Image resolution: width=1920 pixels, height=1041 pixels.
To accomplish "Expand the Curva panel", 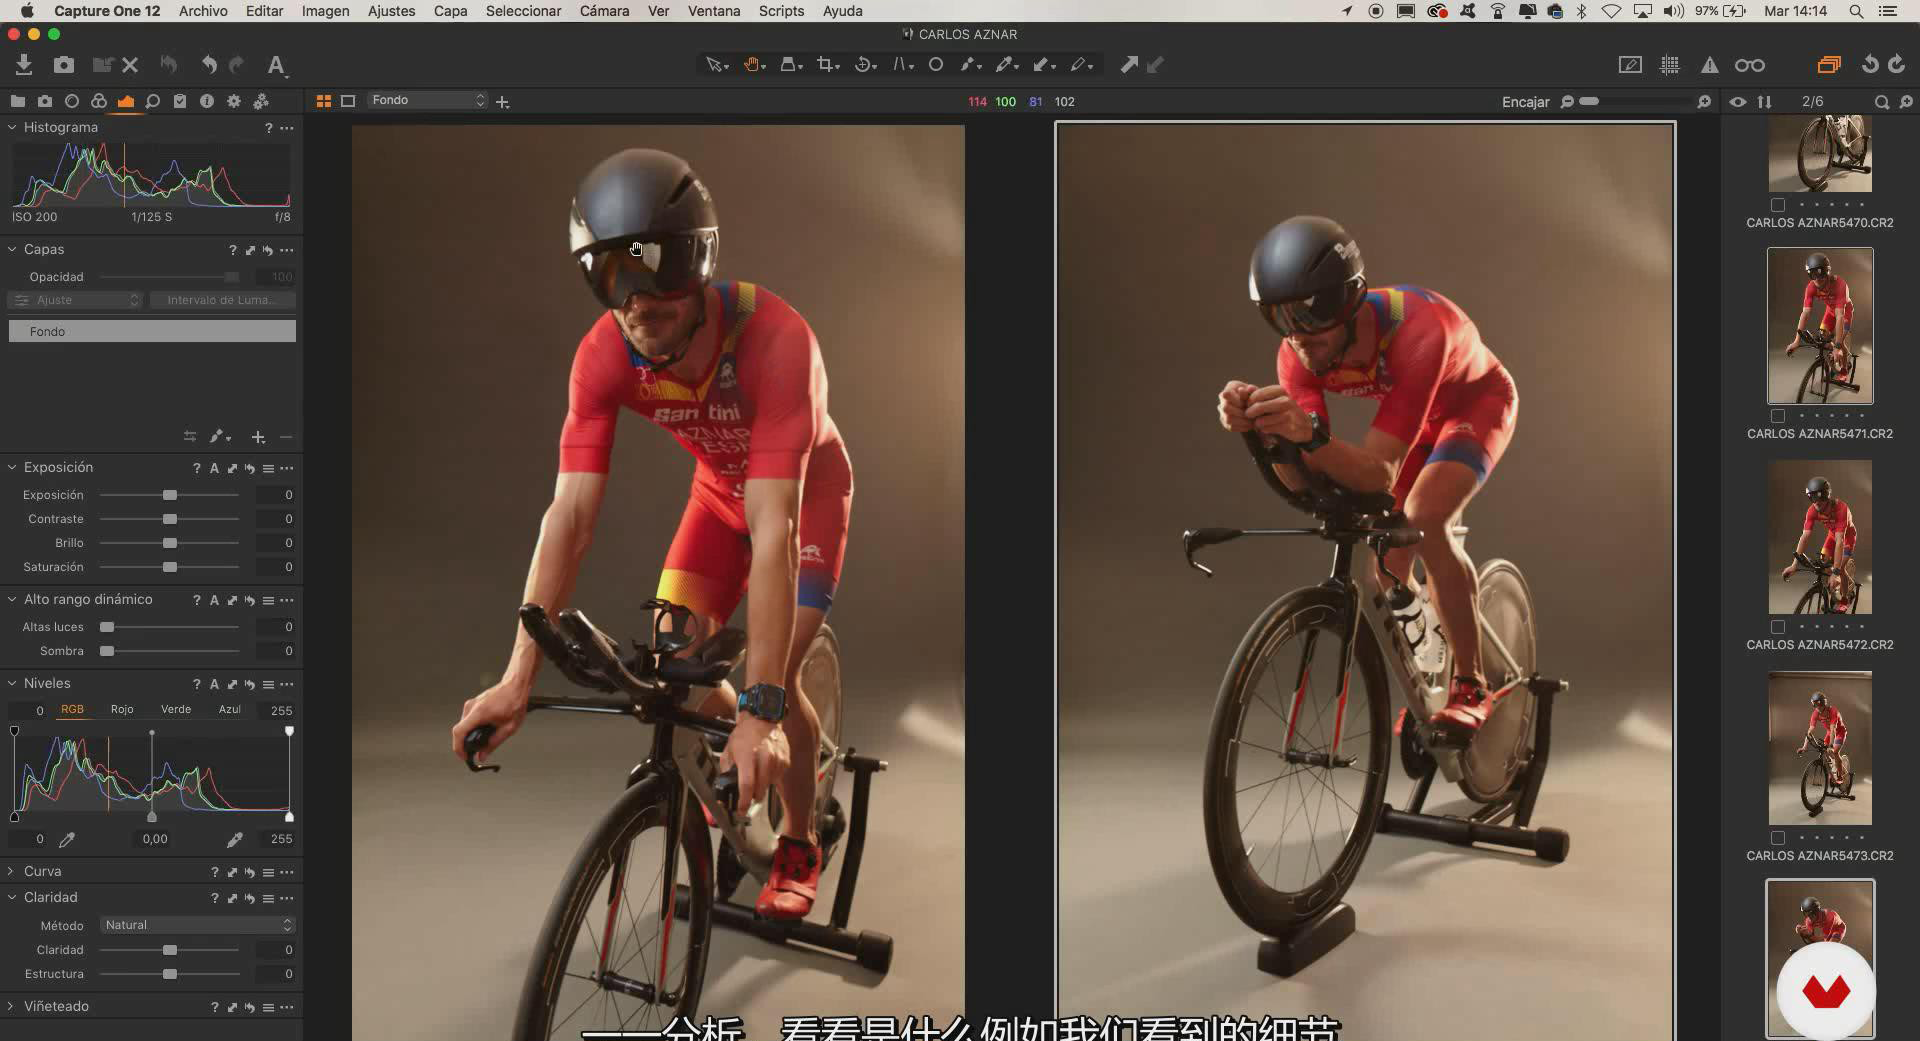I will (x=42, y=871).
